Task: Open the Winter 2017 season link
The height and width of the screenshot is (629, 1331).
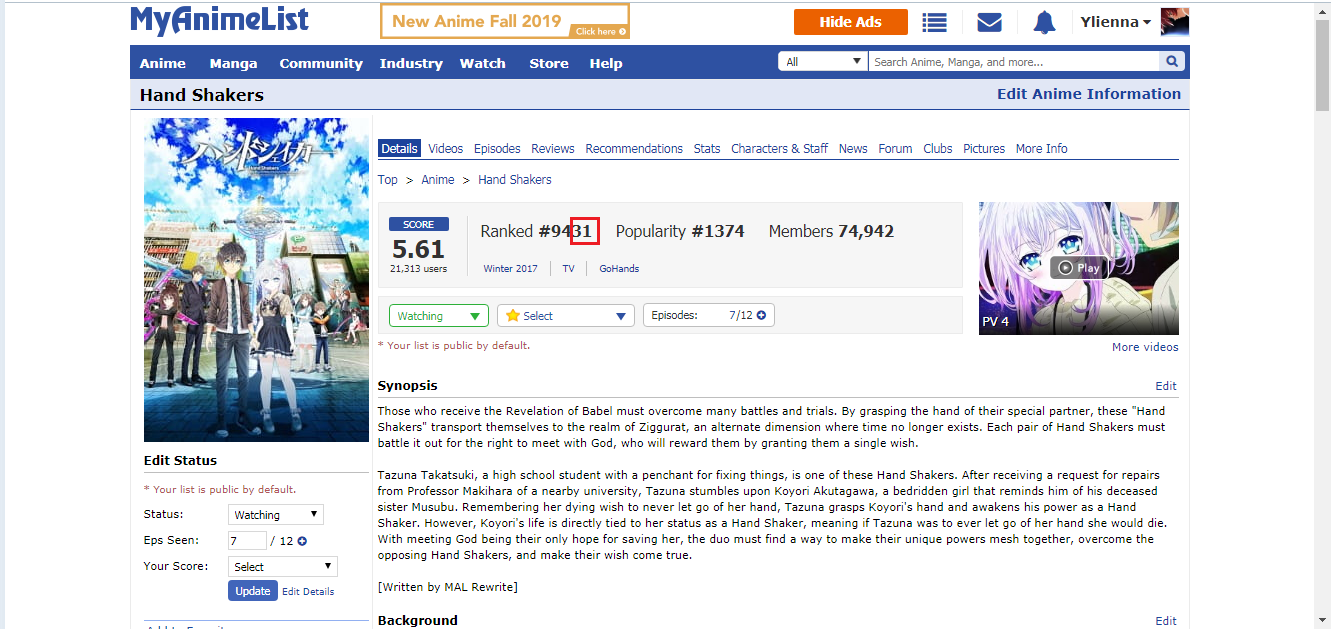Action: click(x=510, y=268)
